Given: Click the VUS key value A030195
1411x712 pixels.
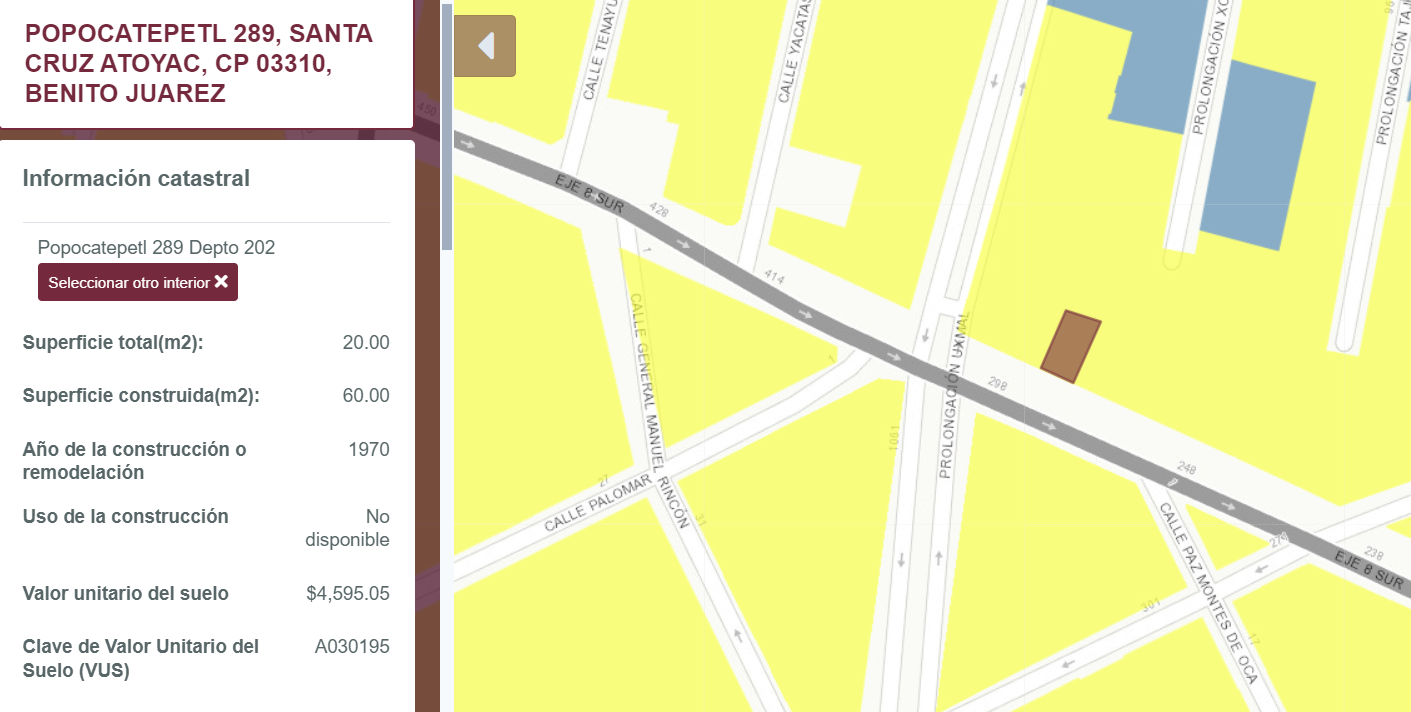Looking at the screenshot, I should [x=352, y=646].
